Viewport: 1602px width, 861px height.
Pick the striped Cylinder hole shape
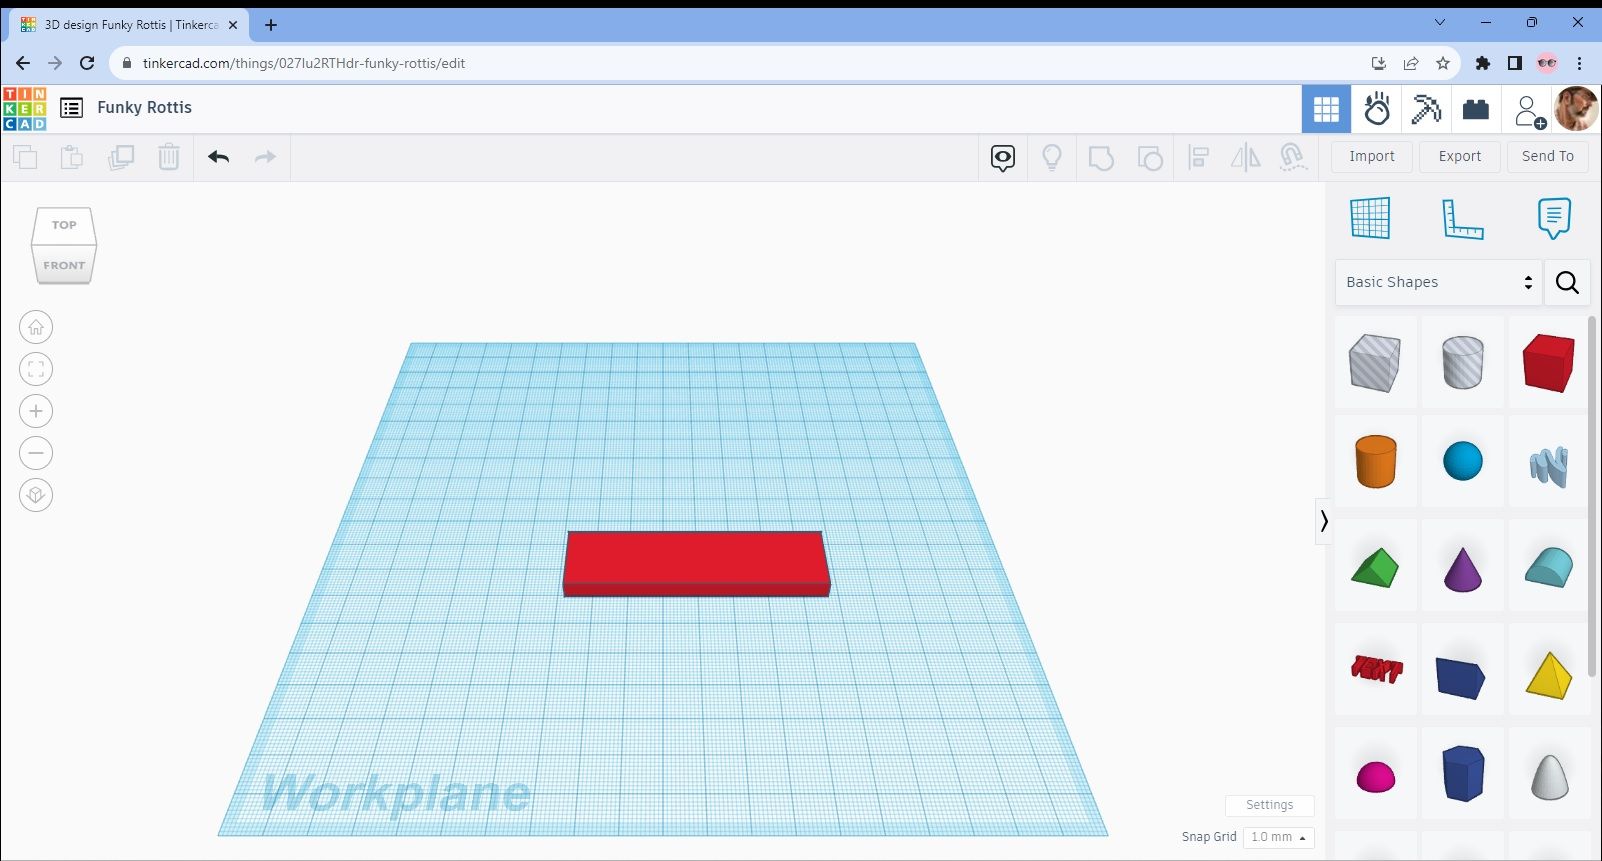[1462, 362]
